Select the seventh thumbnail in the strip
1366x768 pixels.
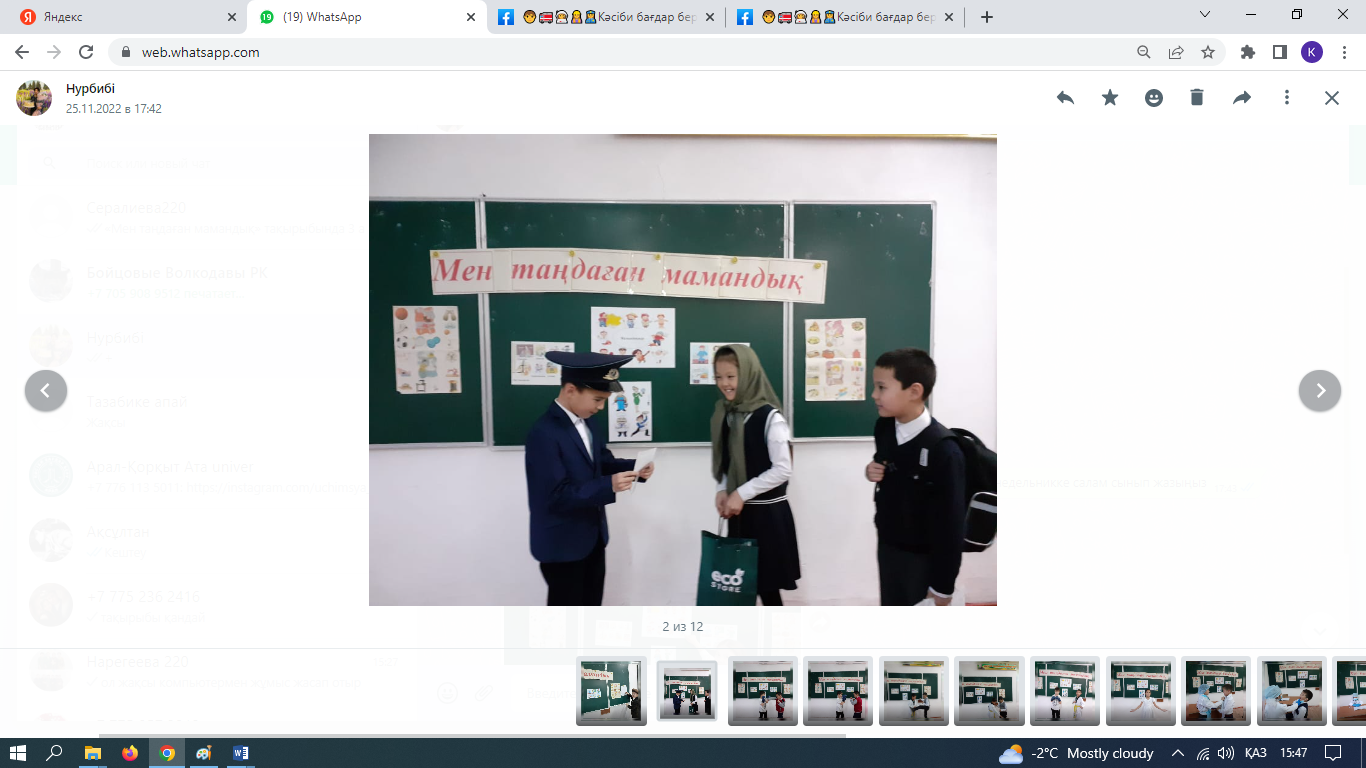1065,691
